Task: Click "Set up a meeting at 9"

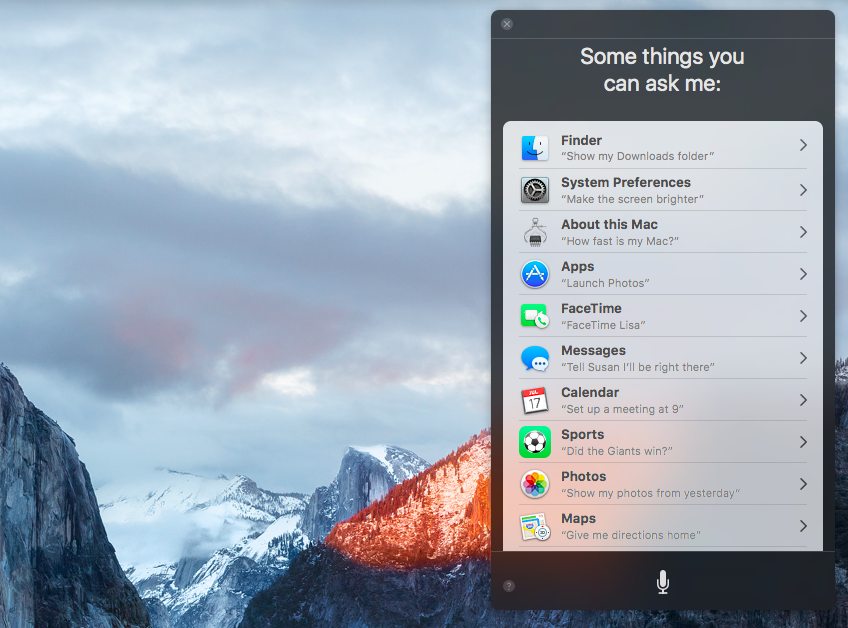Action: pyautogui.click(x=622, y=409)
